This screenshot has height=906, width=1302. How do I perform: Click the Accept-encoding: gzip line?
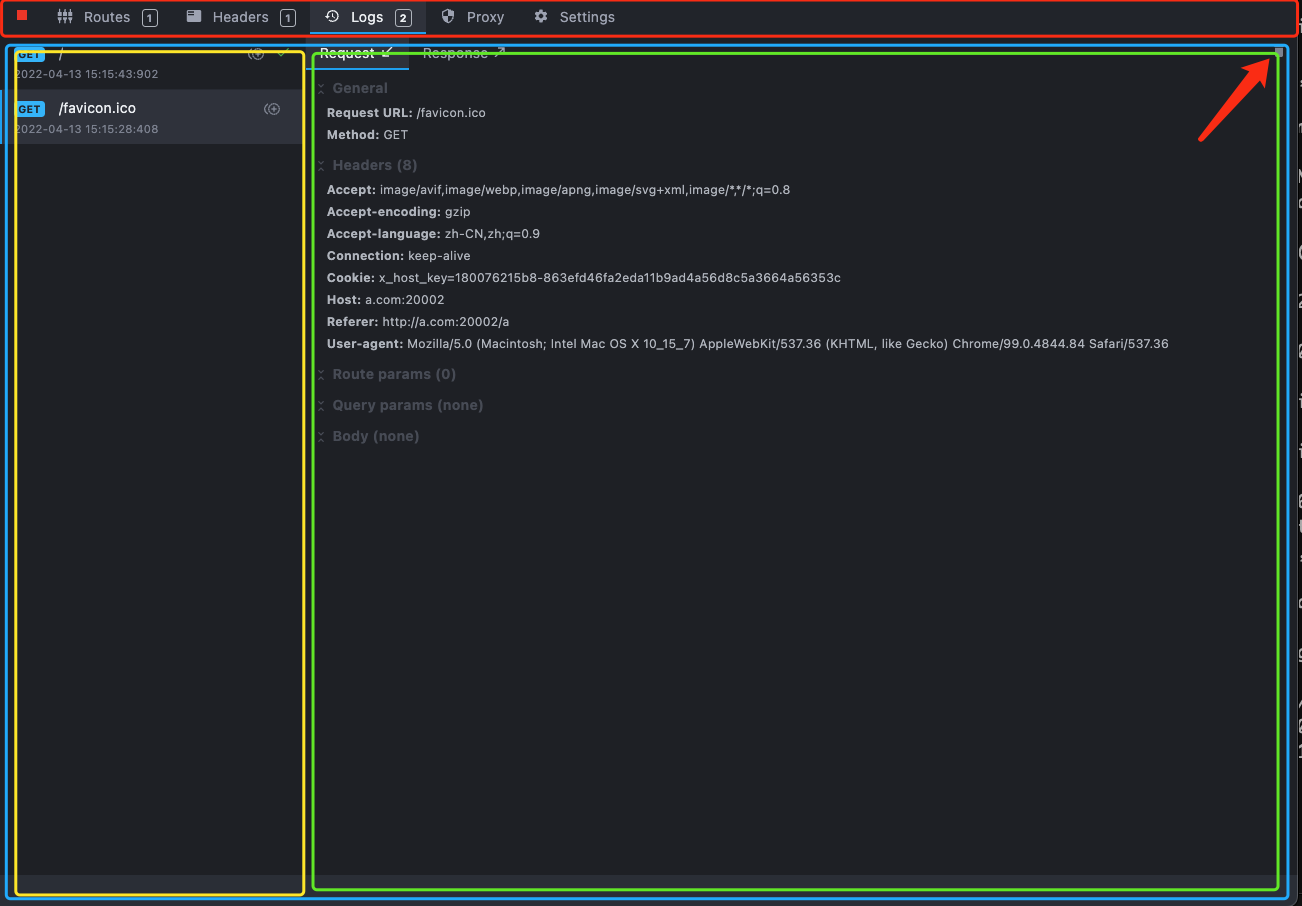point(398,212)
